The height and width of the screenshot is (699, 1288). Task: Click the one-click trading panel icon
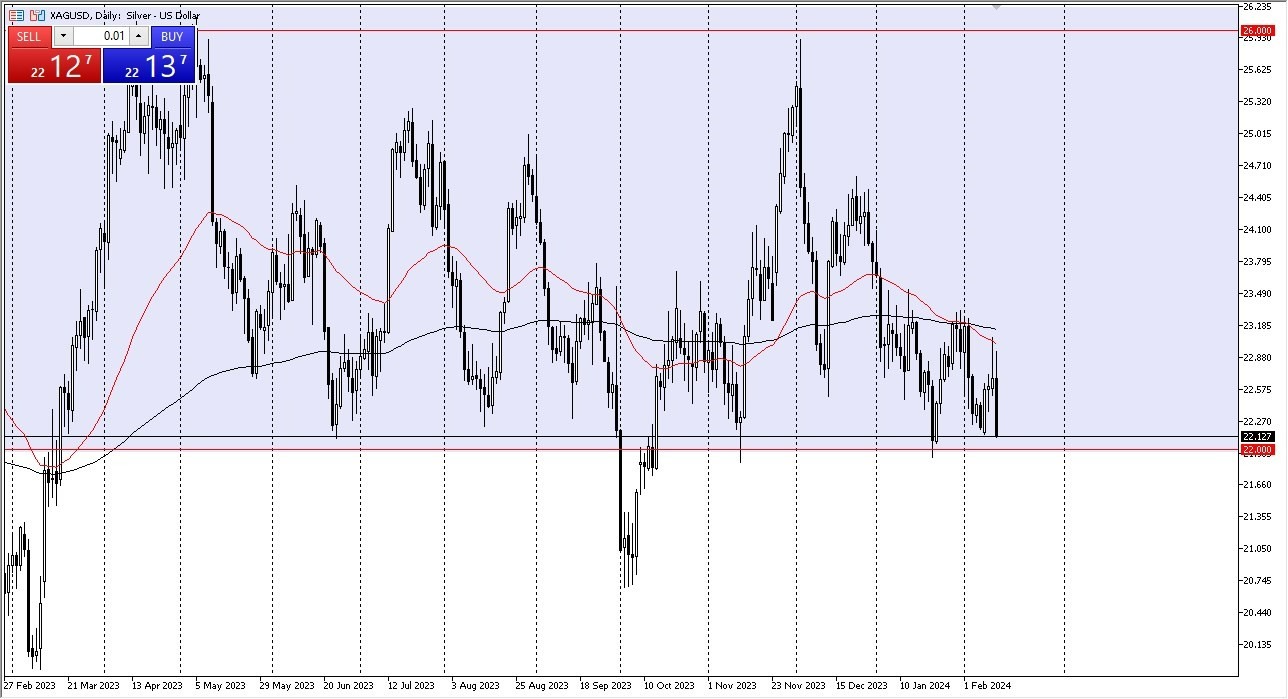tap(38, 15)
